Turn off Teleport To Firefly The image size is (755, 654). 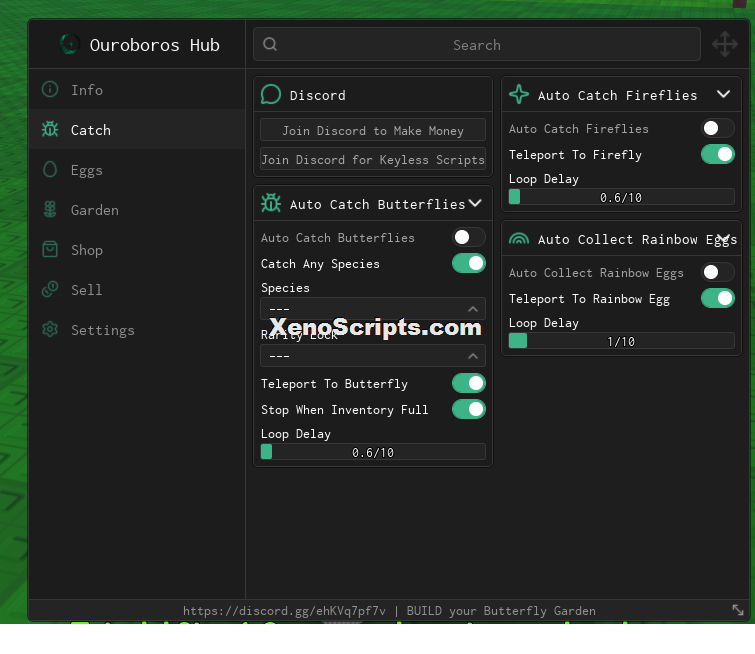pyautogui.click(x=717, y=154)
